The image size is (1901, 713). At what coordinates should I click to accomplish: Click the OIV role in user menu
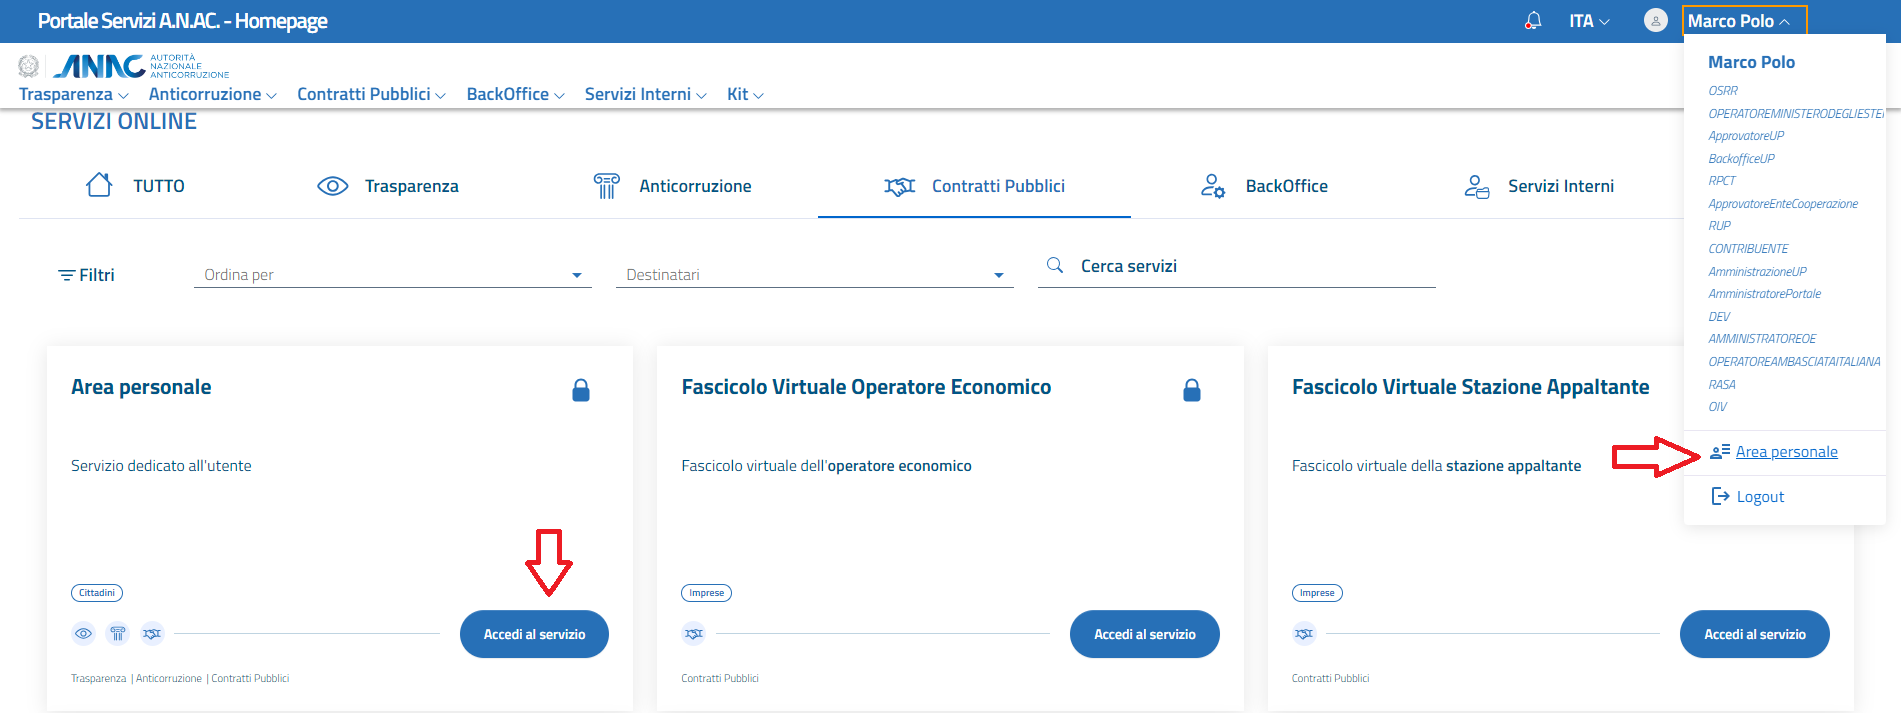tap(1718, 407)
